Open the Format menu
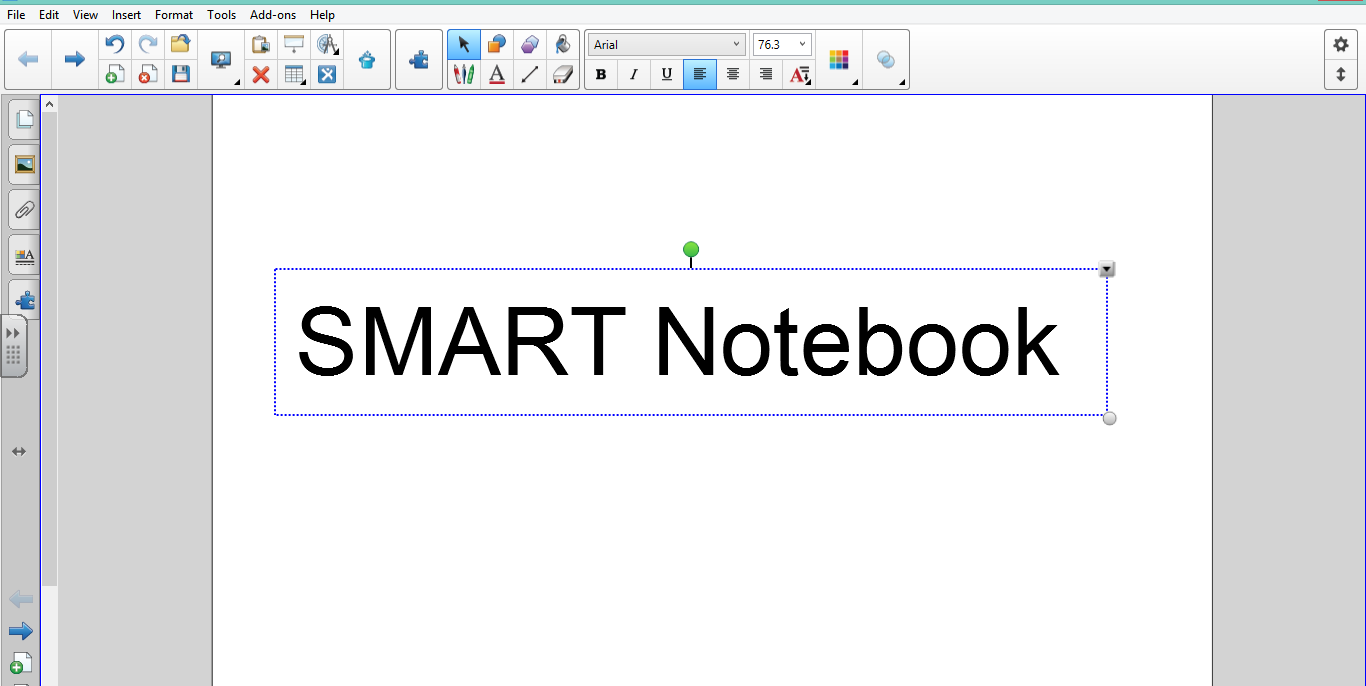1366x686 pixels. [x=174, y=15]
